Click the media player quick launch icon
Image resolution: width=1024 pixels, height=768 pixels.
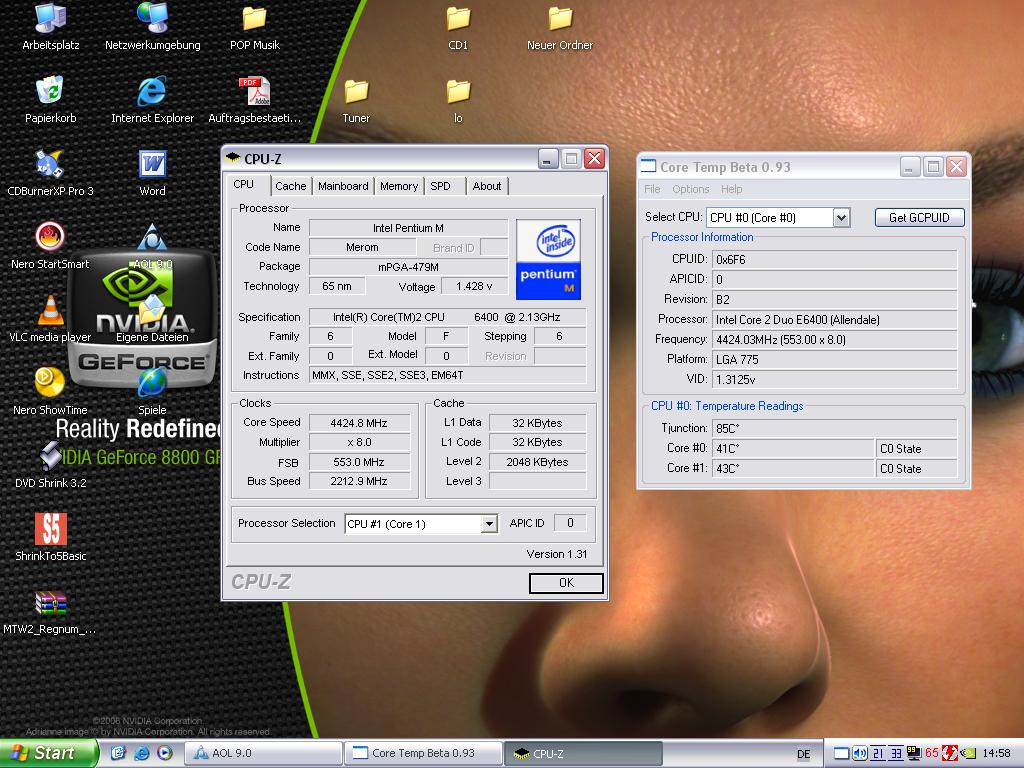click(164, 753)
